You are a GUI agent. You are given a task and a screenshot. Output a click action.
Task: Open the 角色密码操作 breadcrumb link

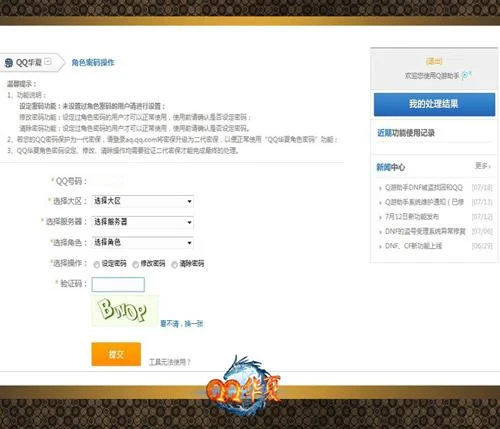pos(93,62)
